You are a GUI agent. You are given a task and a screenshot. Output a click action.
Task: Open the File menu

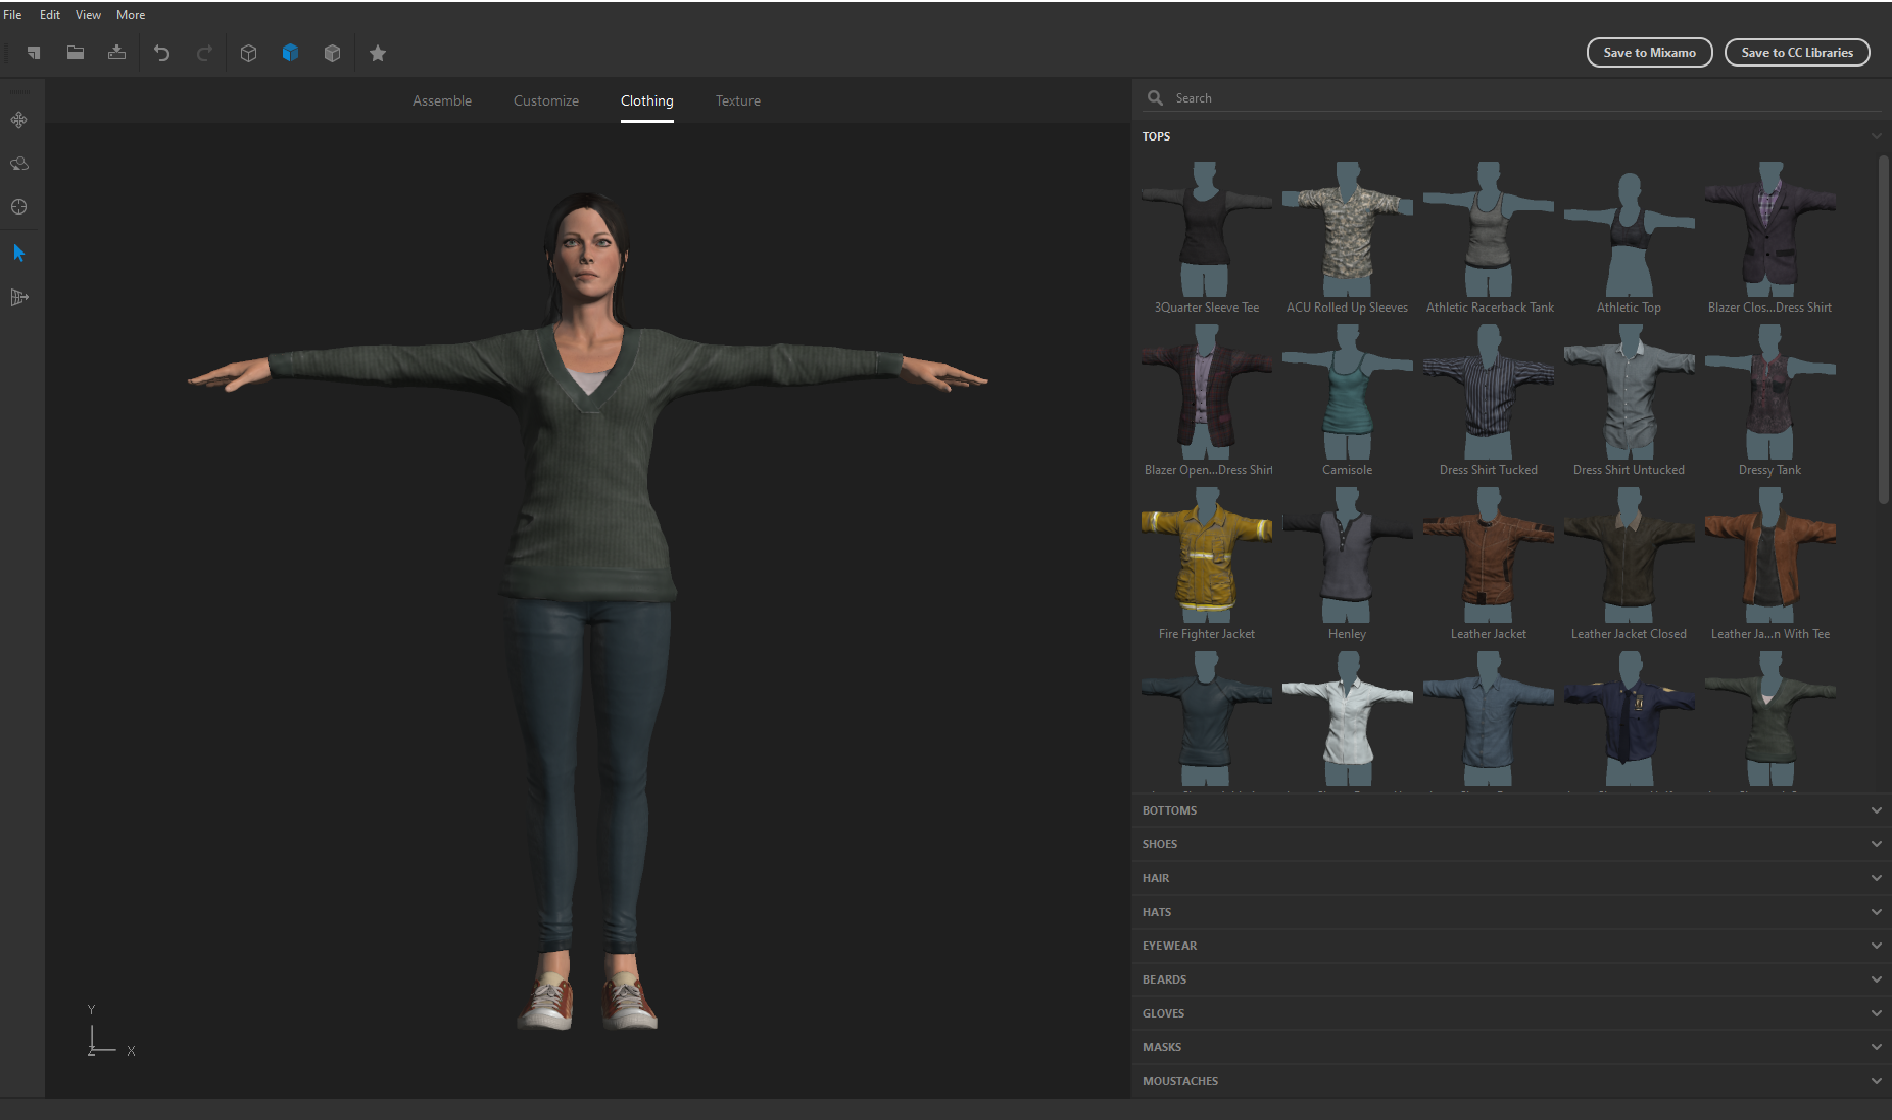pos(12,15)
